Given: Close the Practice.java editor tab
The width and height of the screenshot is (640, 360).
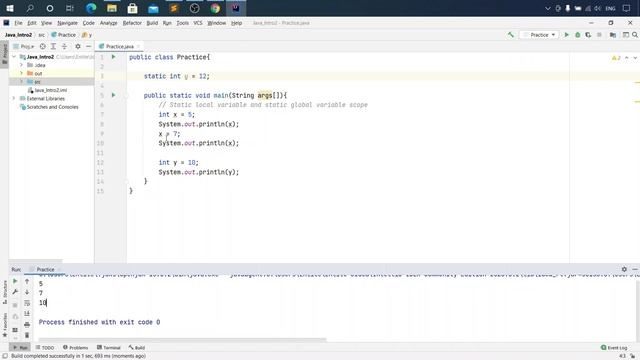Looking at the screenshot, I should pyautogui.click(x=138, y=47).
